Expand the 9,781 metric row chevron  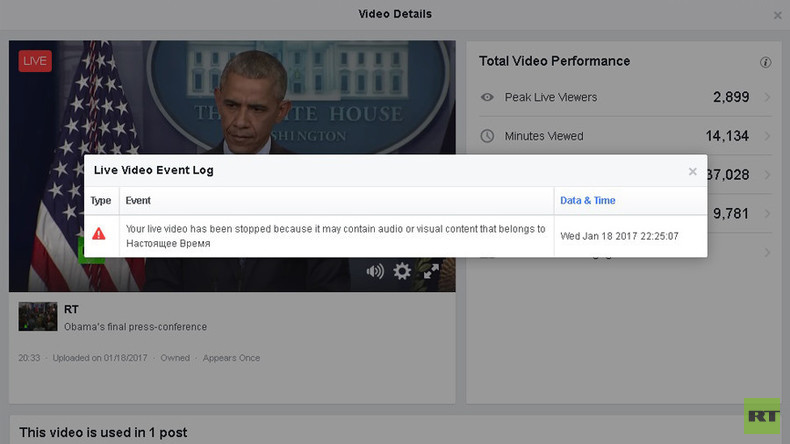[x=767, y=213]
